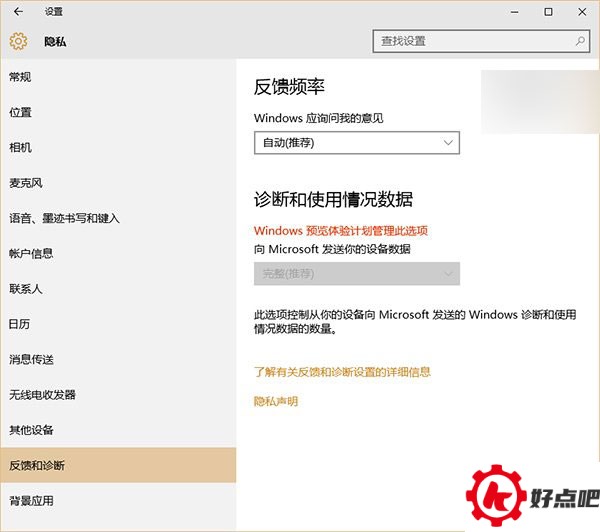The image size is (600, 532).
Task: Open 了解有关反馈和诊断设置的详细信息 link
Action: (342, 372)
